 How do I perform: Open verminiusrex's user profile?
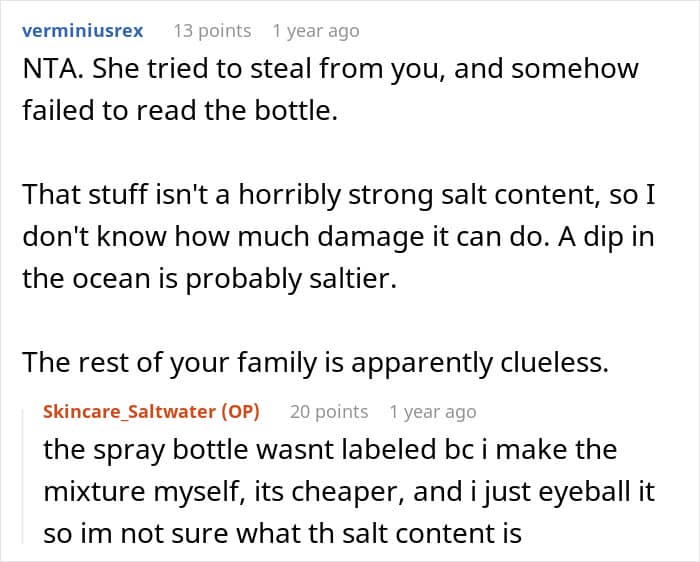83,31
